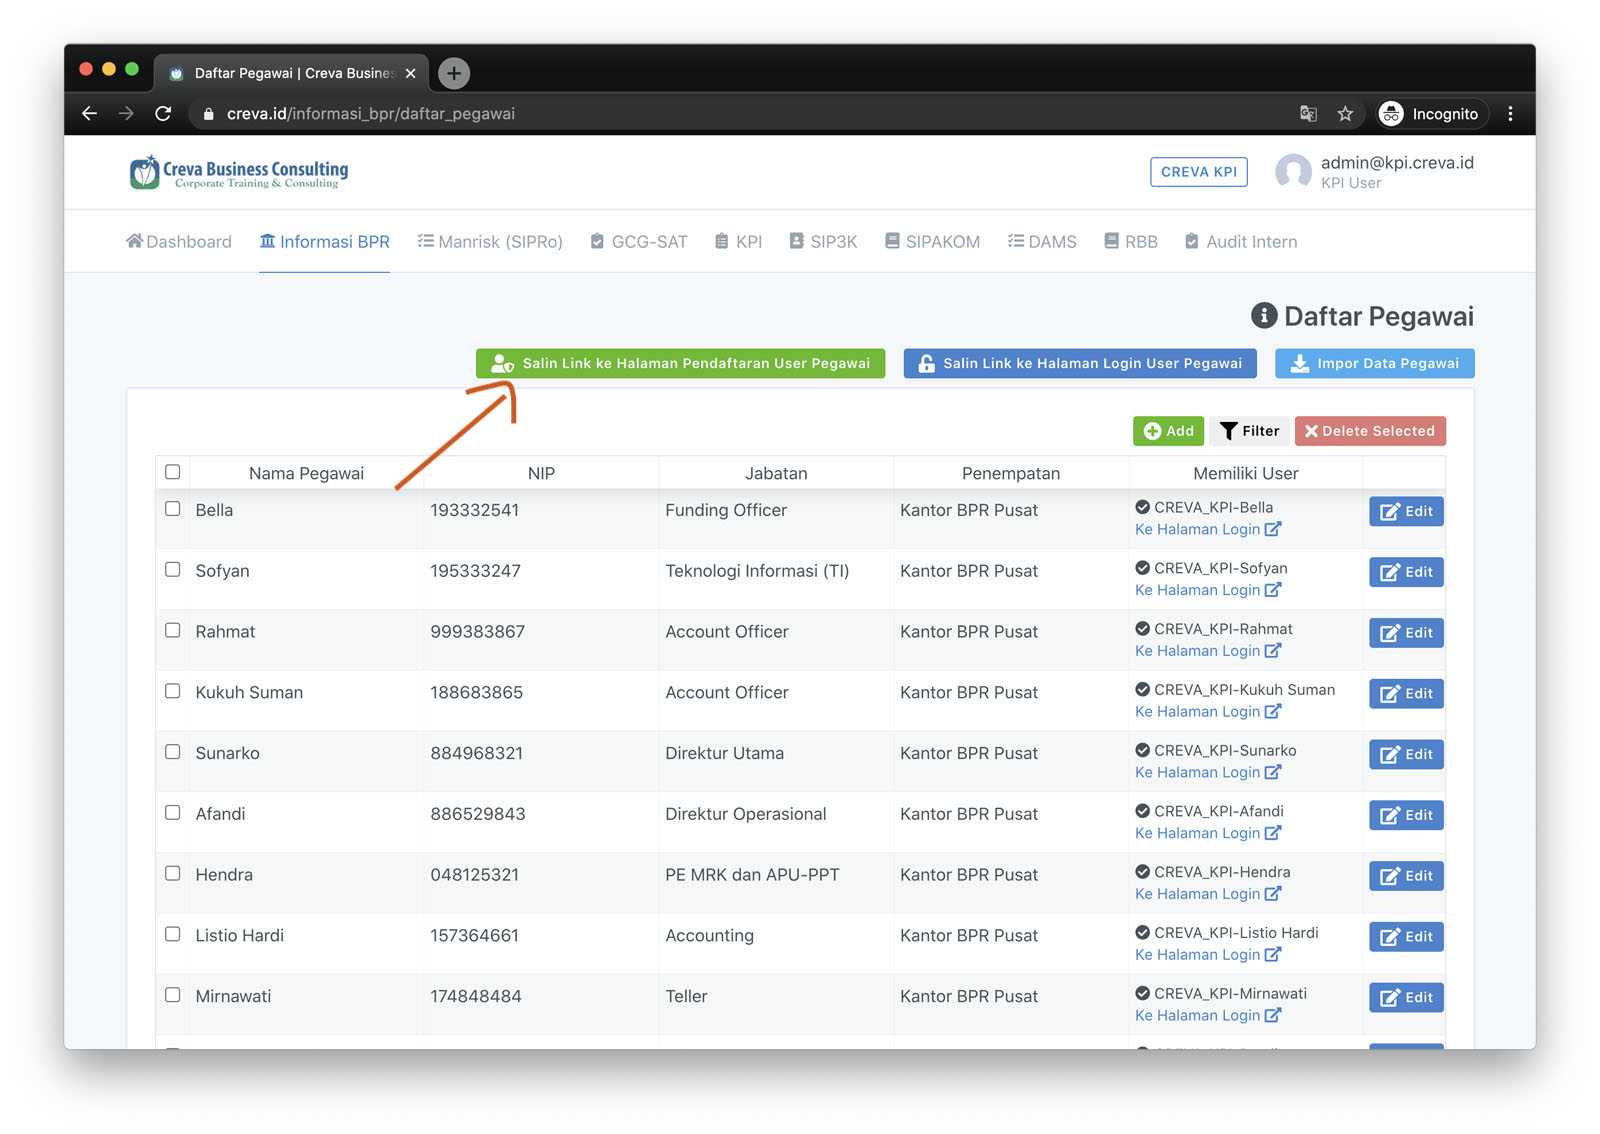Open Ke Halaman Login for Kukuh Suman
Screen dimensions: 1600x1134
click(x=1208, y=712)
